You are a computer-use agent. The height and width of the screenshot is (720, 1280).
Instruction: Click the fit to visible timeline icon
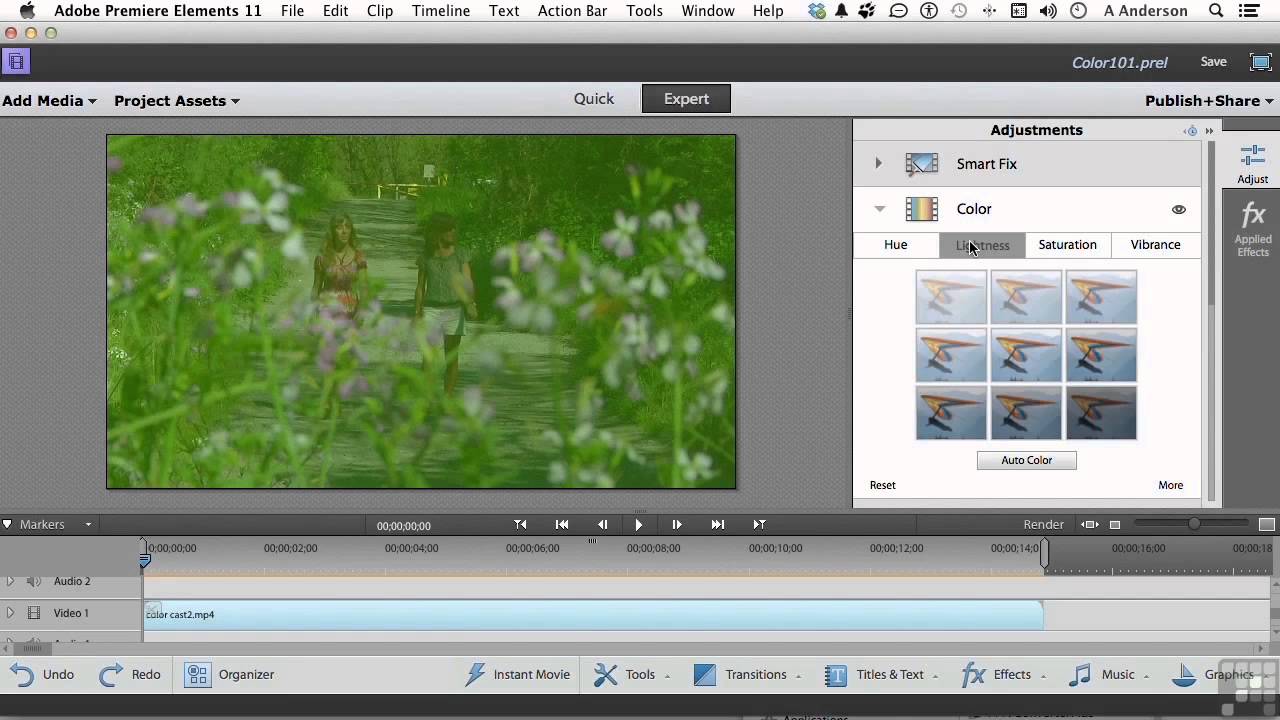pos(1090,524)
